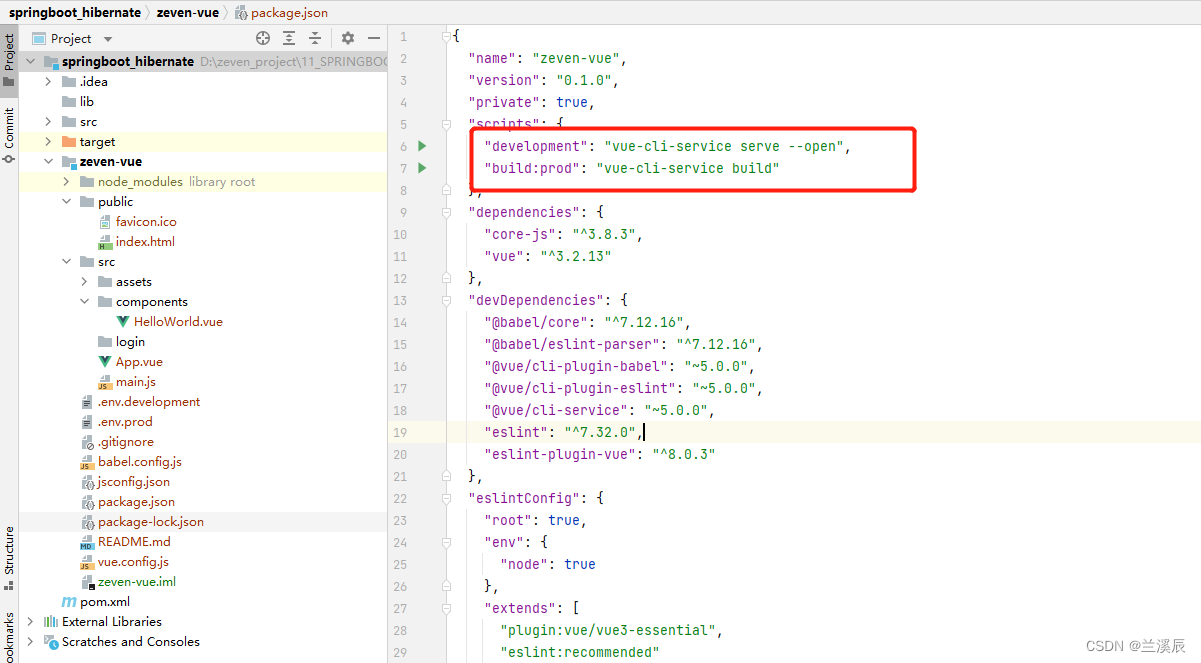
Task: Expand Scratches and Consoles node
Action: (x=30, y=641)
